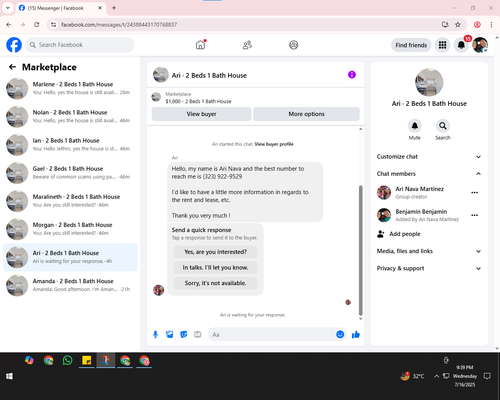The height and width of the screenshot is (400, 500).
Task: Open the browser tab search dropdown
Action: [x=8, y=8]
